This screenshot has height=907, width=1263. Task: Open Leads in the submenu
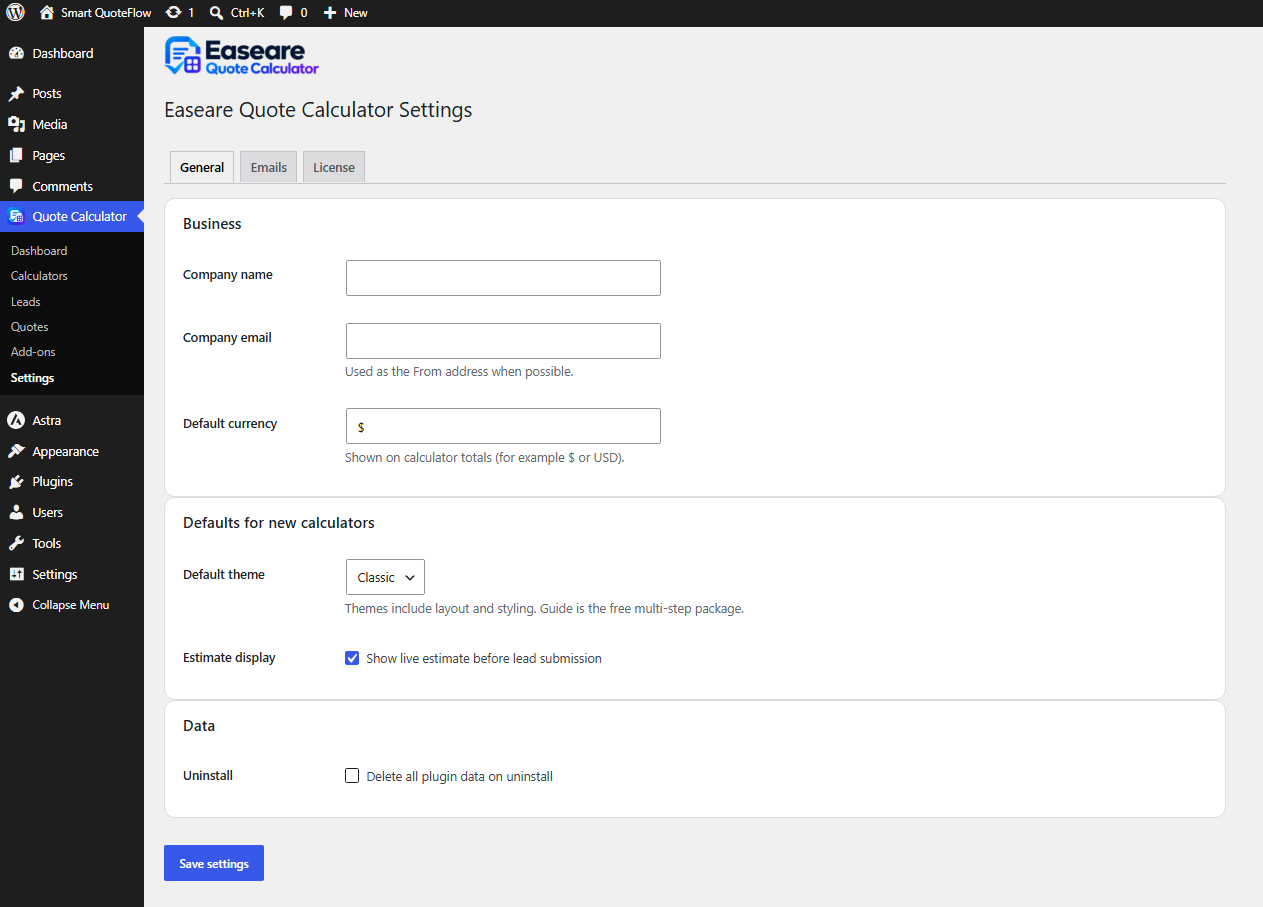tap(26, 302)
